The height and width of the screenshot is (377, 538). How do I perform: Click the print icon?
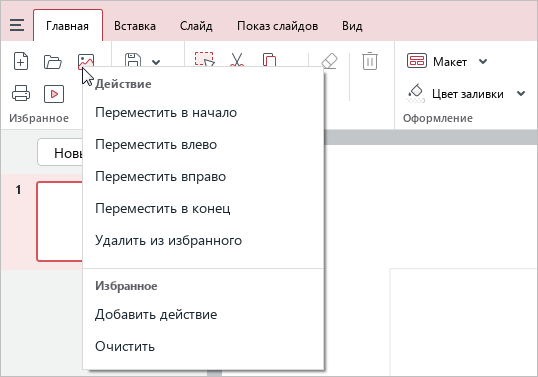tap(21, 93)
